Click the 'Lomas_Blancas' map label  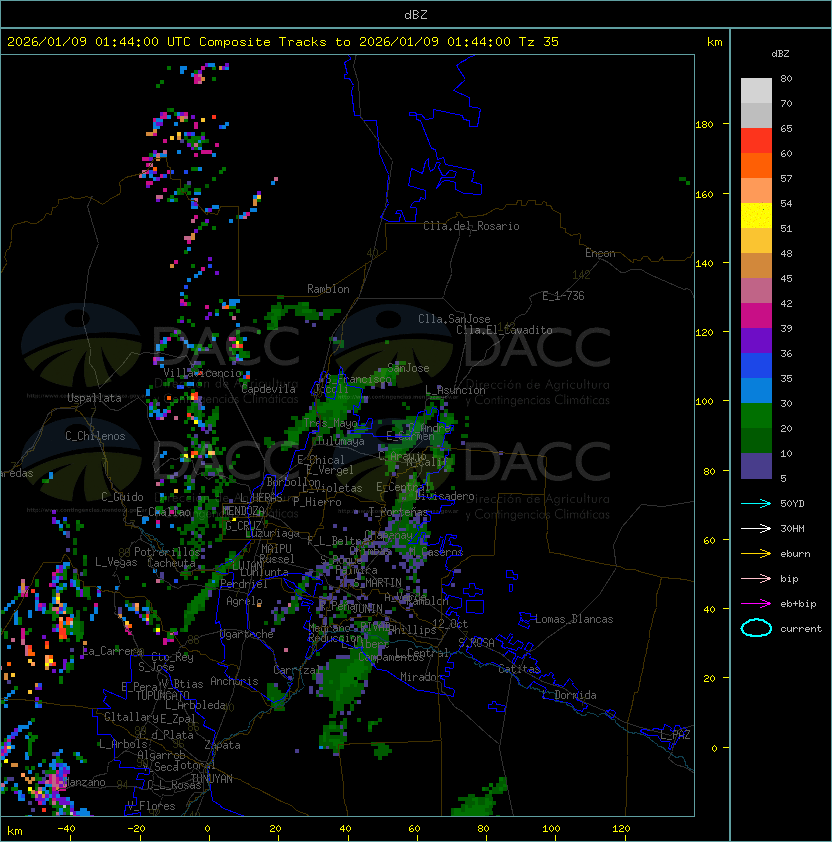(574, 619)
